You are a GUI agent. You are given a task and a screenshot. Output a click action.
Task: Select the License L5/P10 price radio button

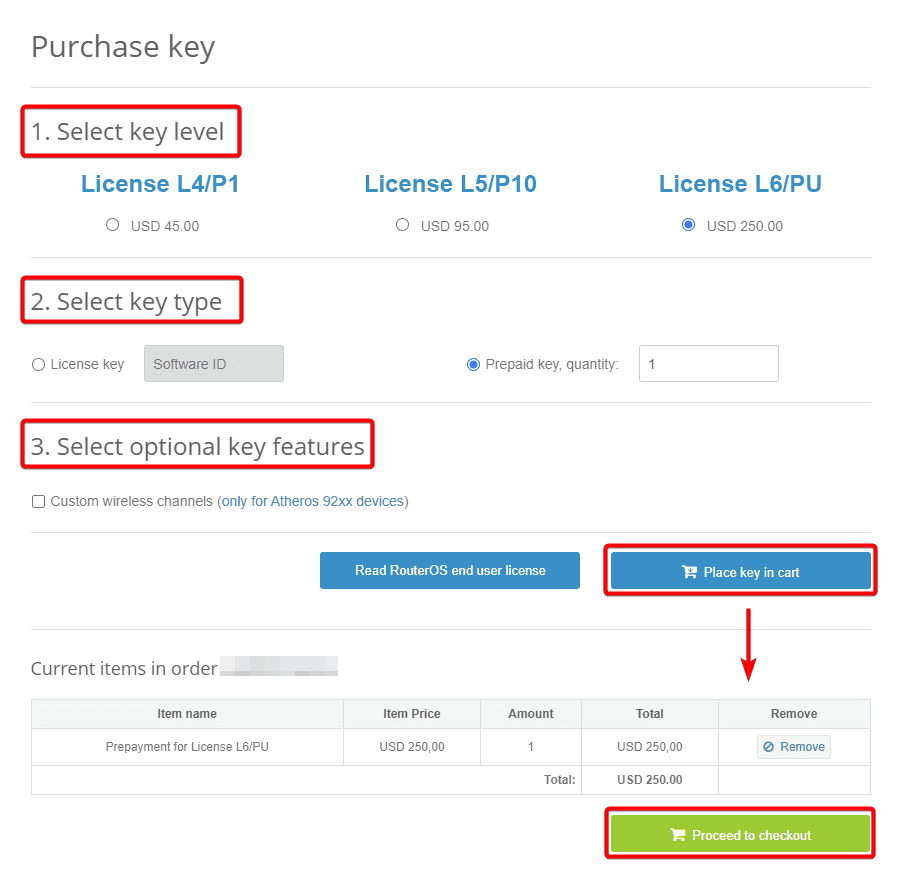(x=402, y=224)
